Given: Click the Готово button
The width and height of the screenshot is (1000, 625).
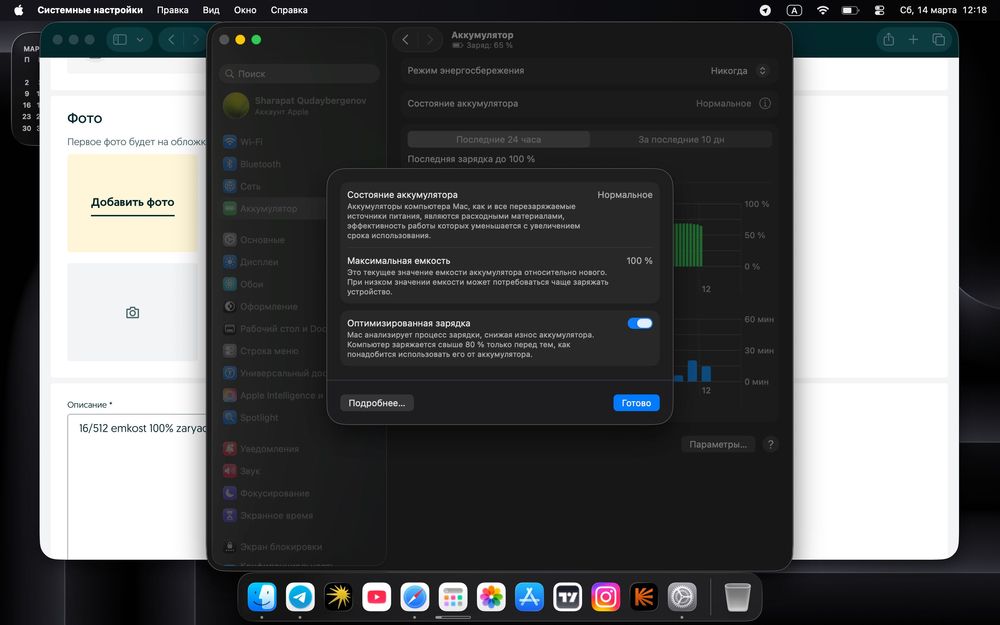Looking at the screenshot, I should 636,403.
